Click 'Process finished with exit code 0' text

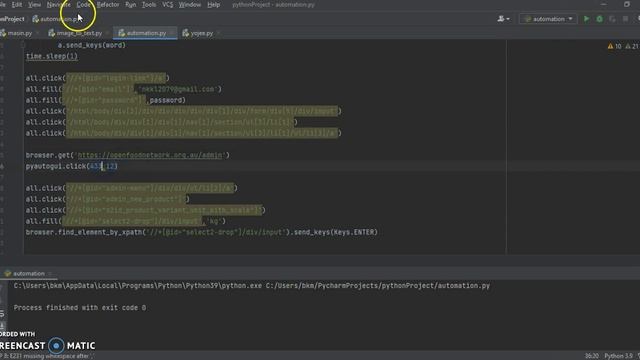[x=80, y=308]
